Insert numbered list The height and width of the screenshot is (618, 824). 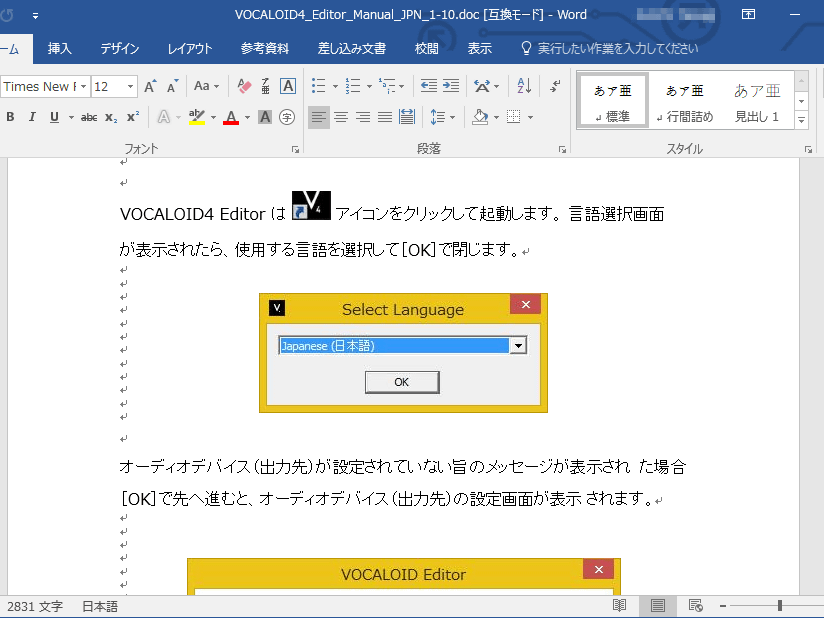[353, 86]
